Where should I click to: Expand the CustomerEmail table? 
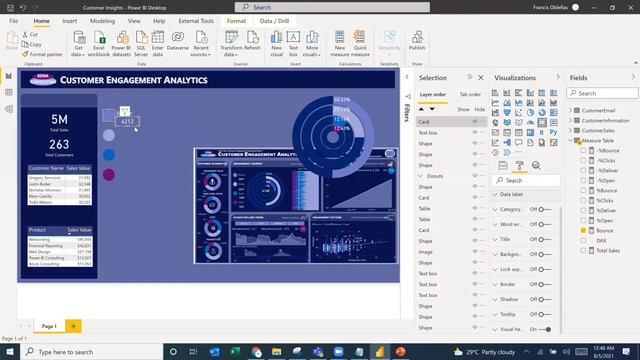pos(571,111)
